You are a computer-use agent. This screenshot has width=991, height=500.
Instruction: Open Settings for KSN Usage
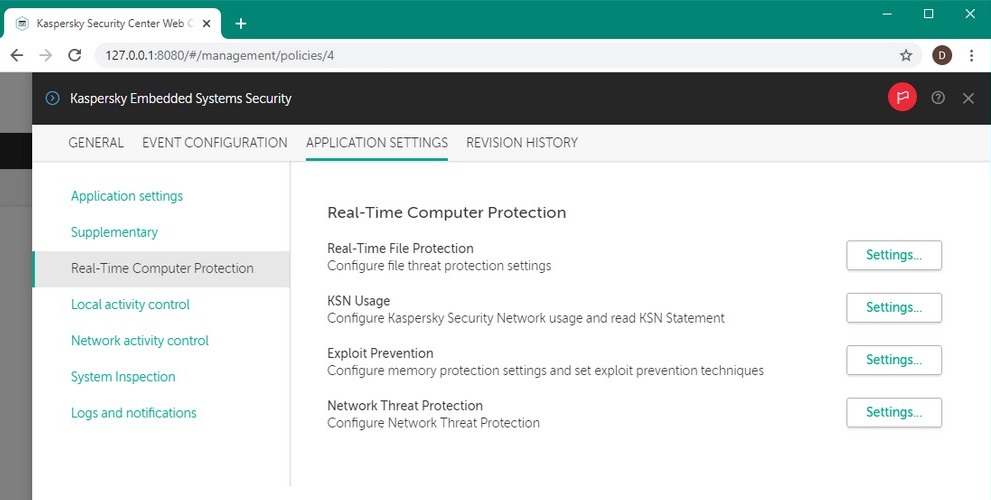coord(894,308)
